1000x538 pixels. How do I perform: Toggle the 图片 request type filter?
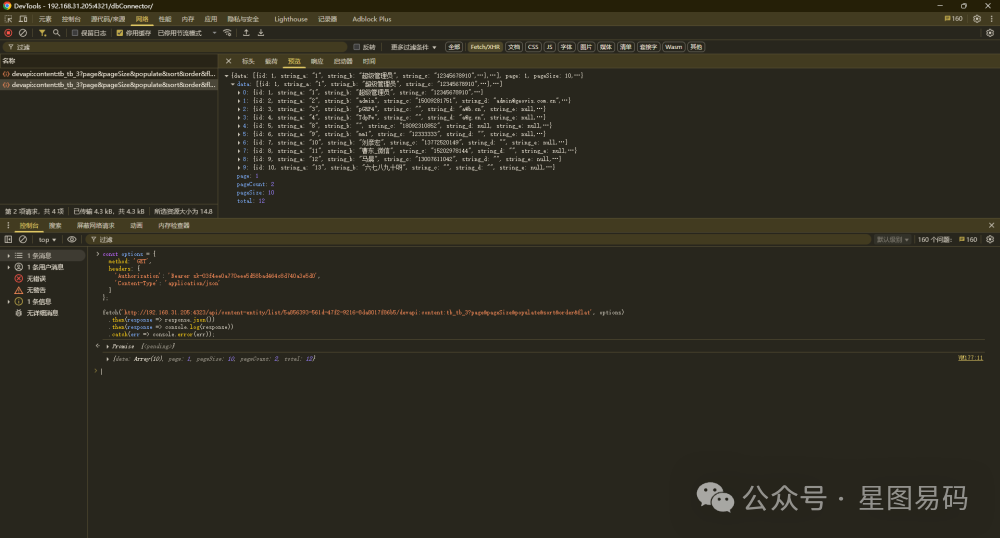pos(585,47)
